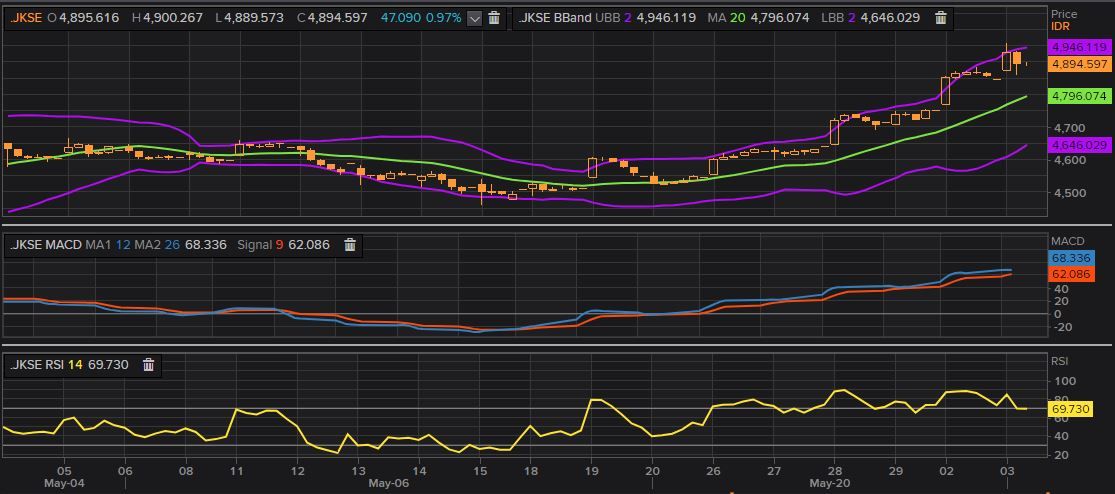Click the .JKSE symbol label in price header
This screenshot has height=494, width=1115.
(26, 18)
